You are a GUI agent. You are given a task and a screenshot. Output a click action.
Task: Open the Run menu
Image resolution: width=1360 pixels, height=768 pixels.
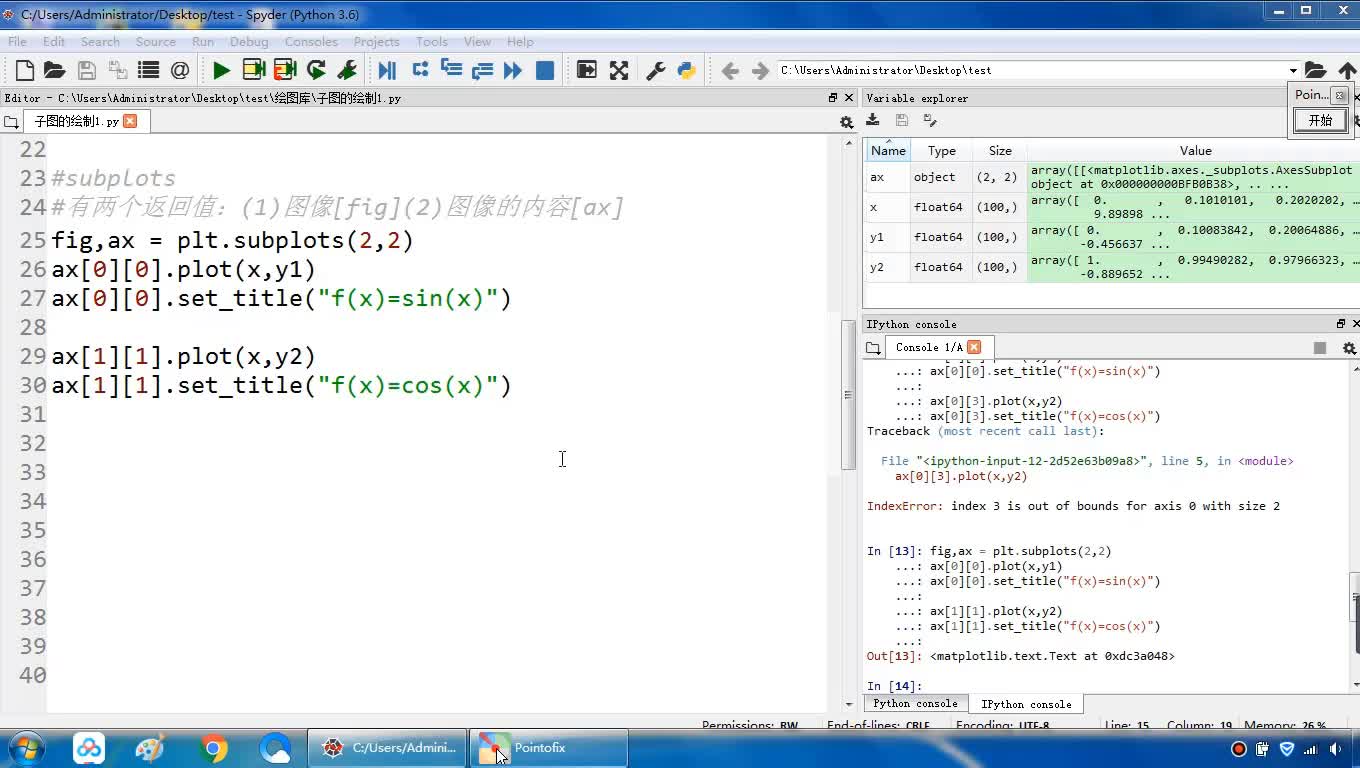point(202,41)
